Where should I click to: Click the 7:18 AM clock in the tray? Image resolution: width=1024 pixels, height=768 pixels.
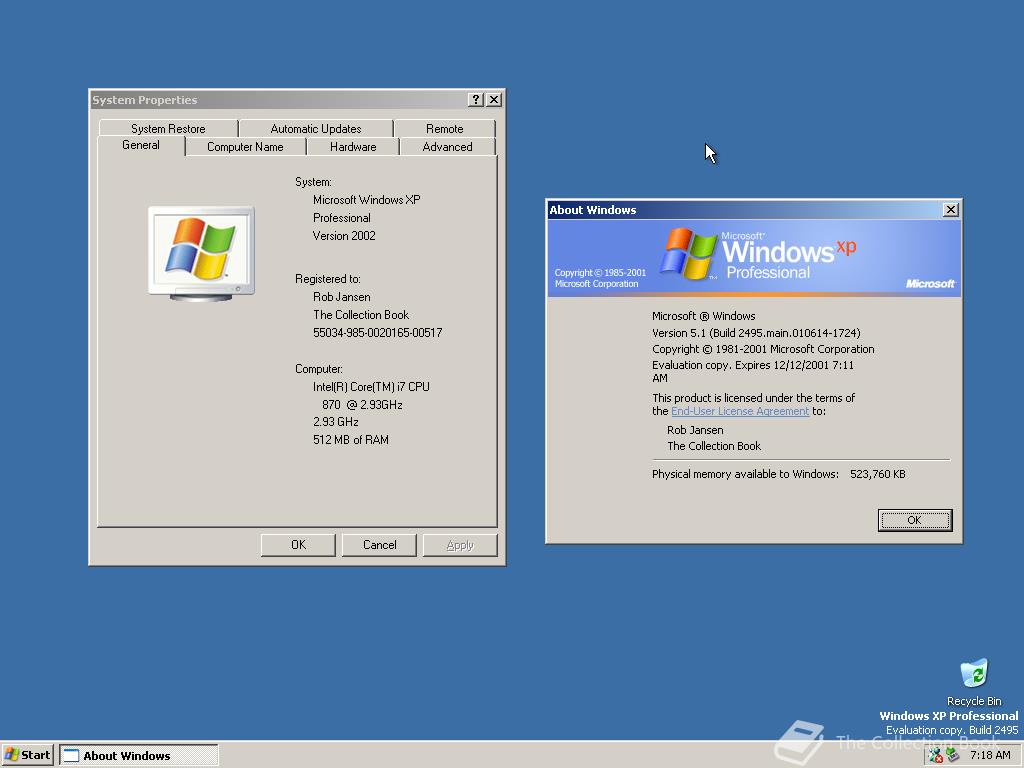point(989,755)
